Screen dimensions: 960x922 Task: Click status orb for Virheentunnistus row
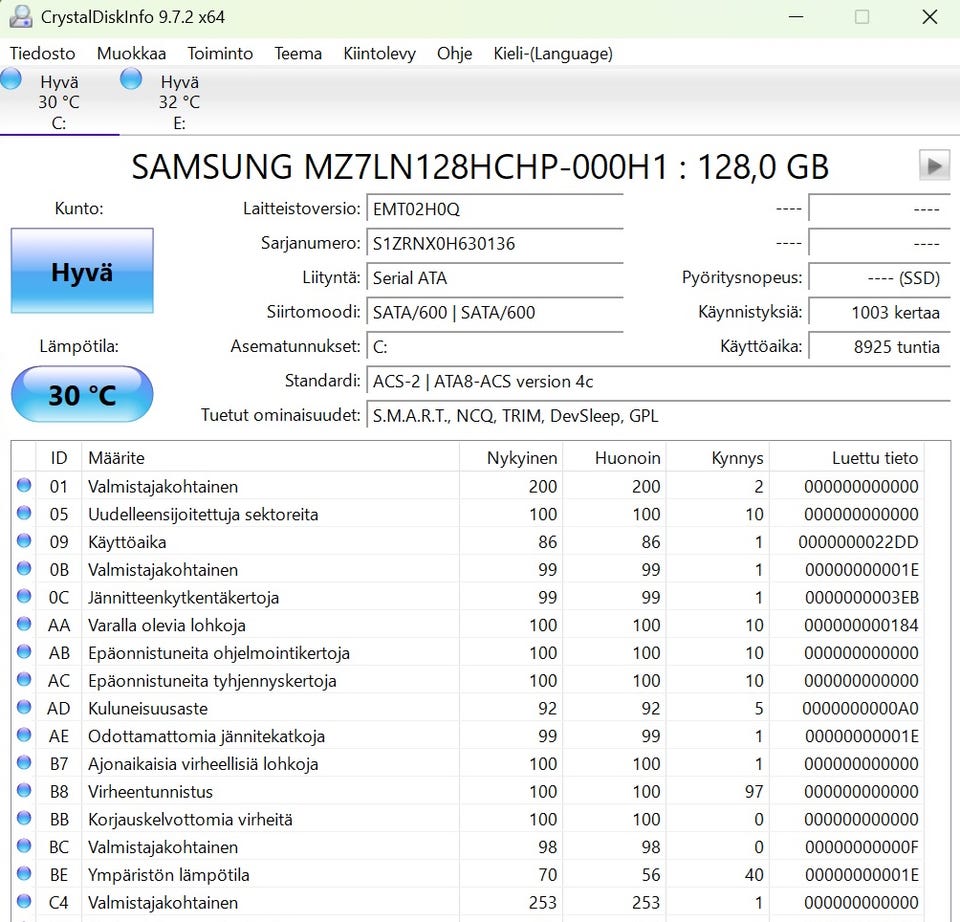coord(24,791)
